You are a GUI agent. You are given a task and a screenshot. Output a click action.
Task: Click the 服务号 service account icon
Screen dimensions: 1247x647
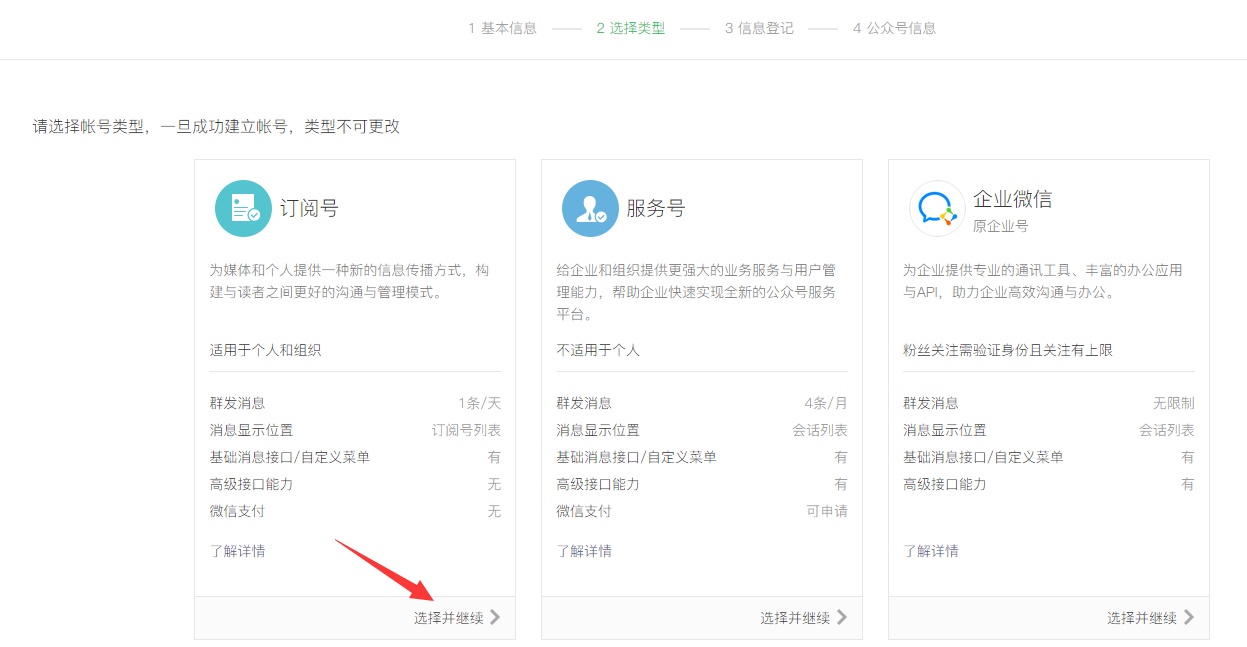pos(590,207)
